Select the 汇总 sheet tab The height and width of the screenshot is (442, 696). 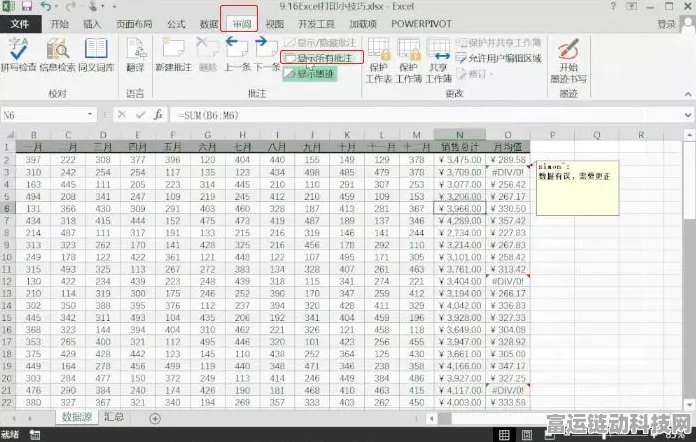114,417
